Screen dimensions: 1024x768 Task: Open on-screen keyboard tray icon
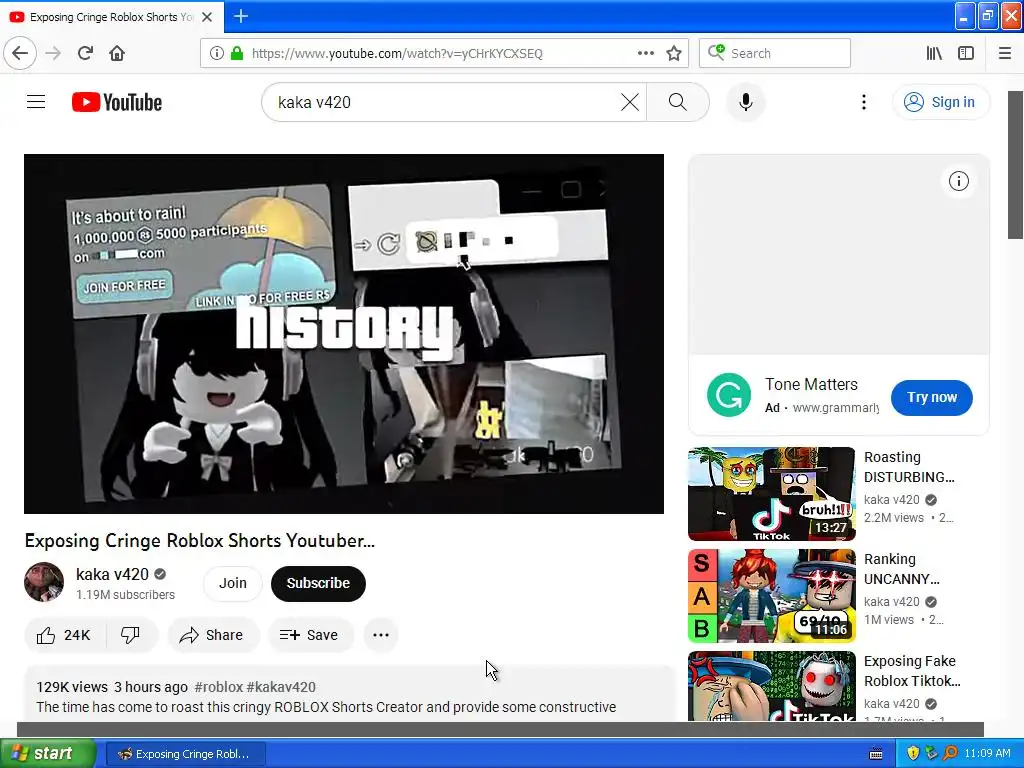[x=876, y=754]
